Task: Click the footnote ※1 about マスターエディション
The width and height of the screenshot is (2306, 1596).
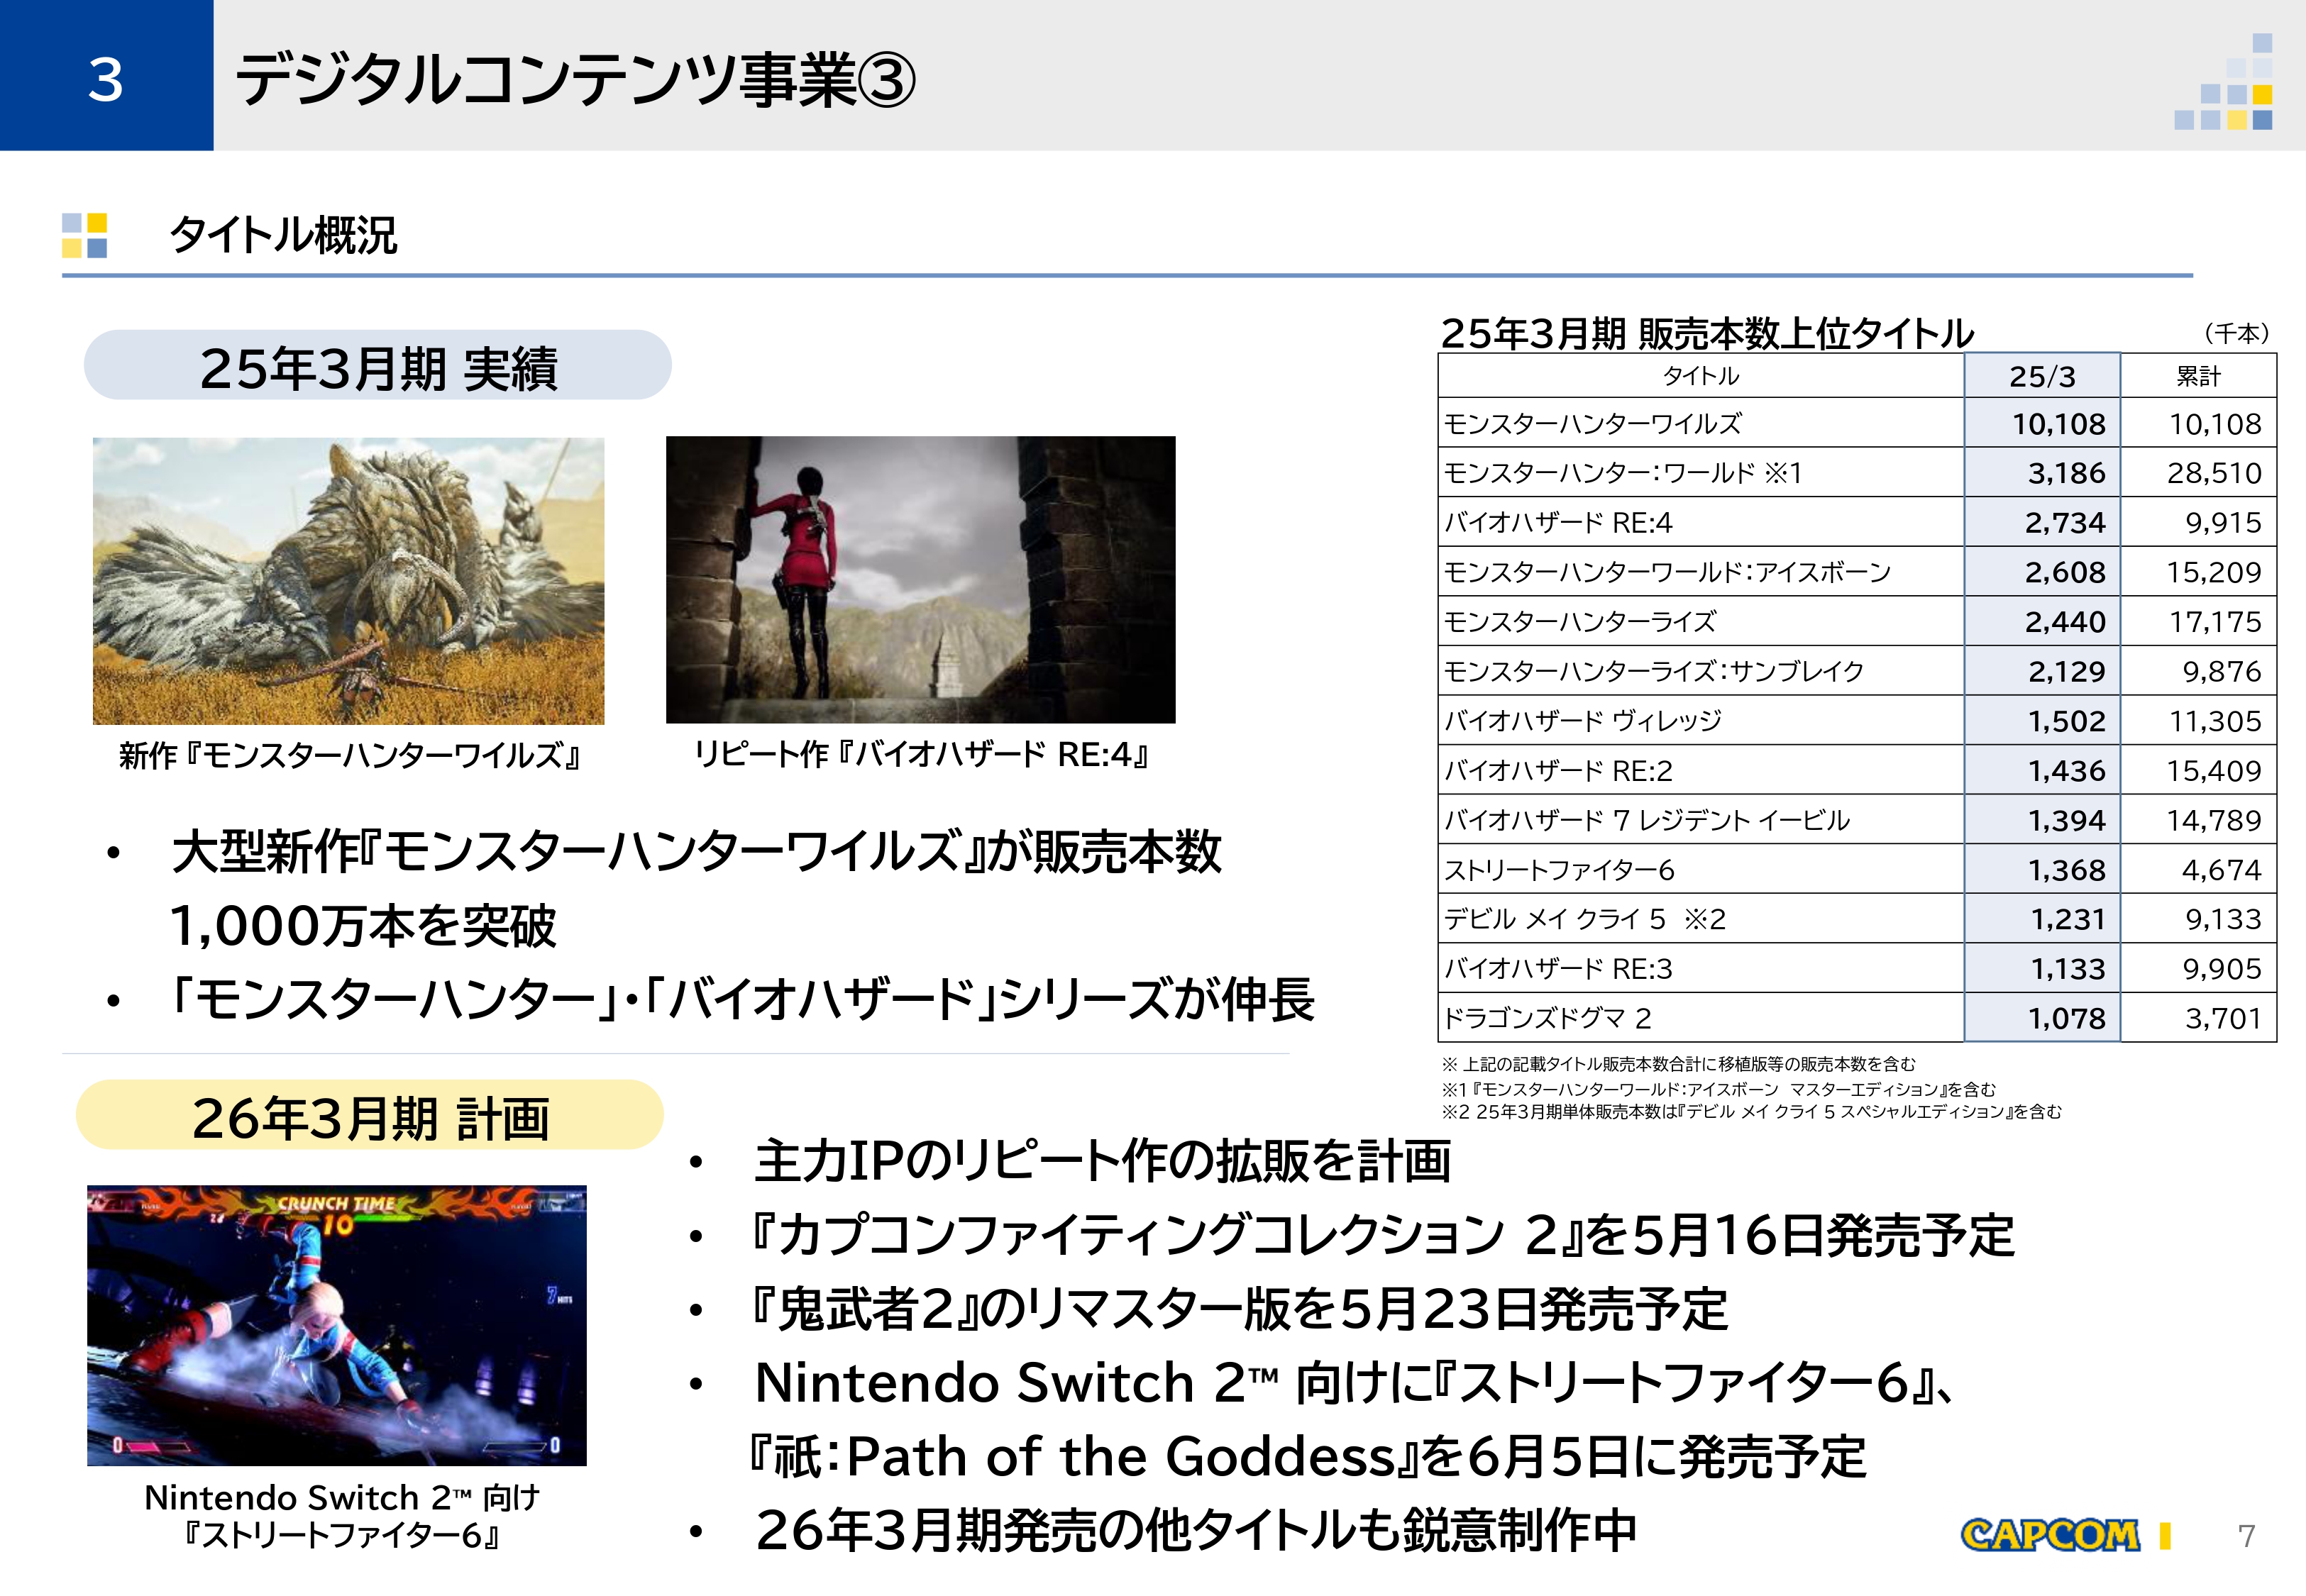Action: (x=1719, y=1089)
